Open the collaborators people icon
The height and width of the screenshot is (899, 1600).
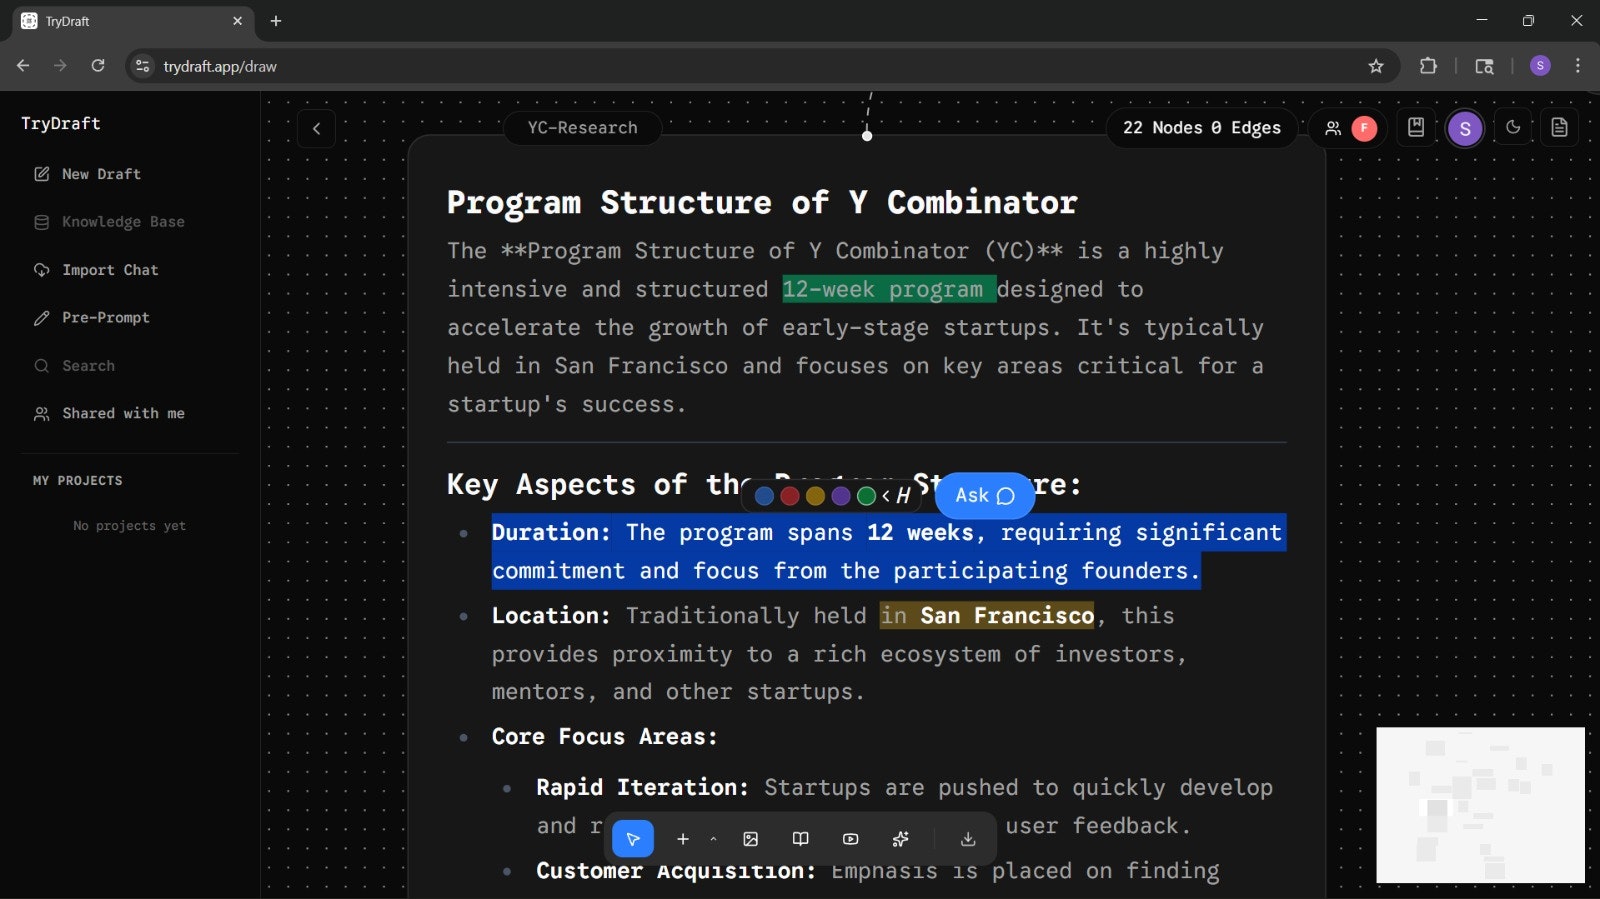point(1332,128)
